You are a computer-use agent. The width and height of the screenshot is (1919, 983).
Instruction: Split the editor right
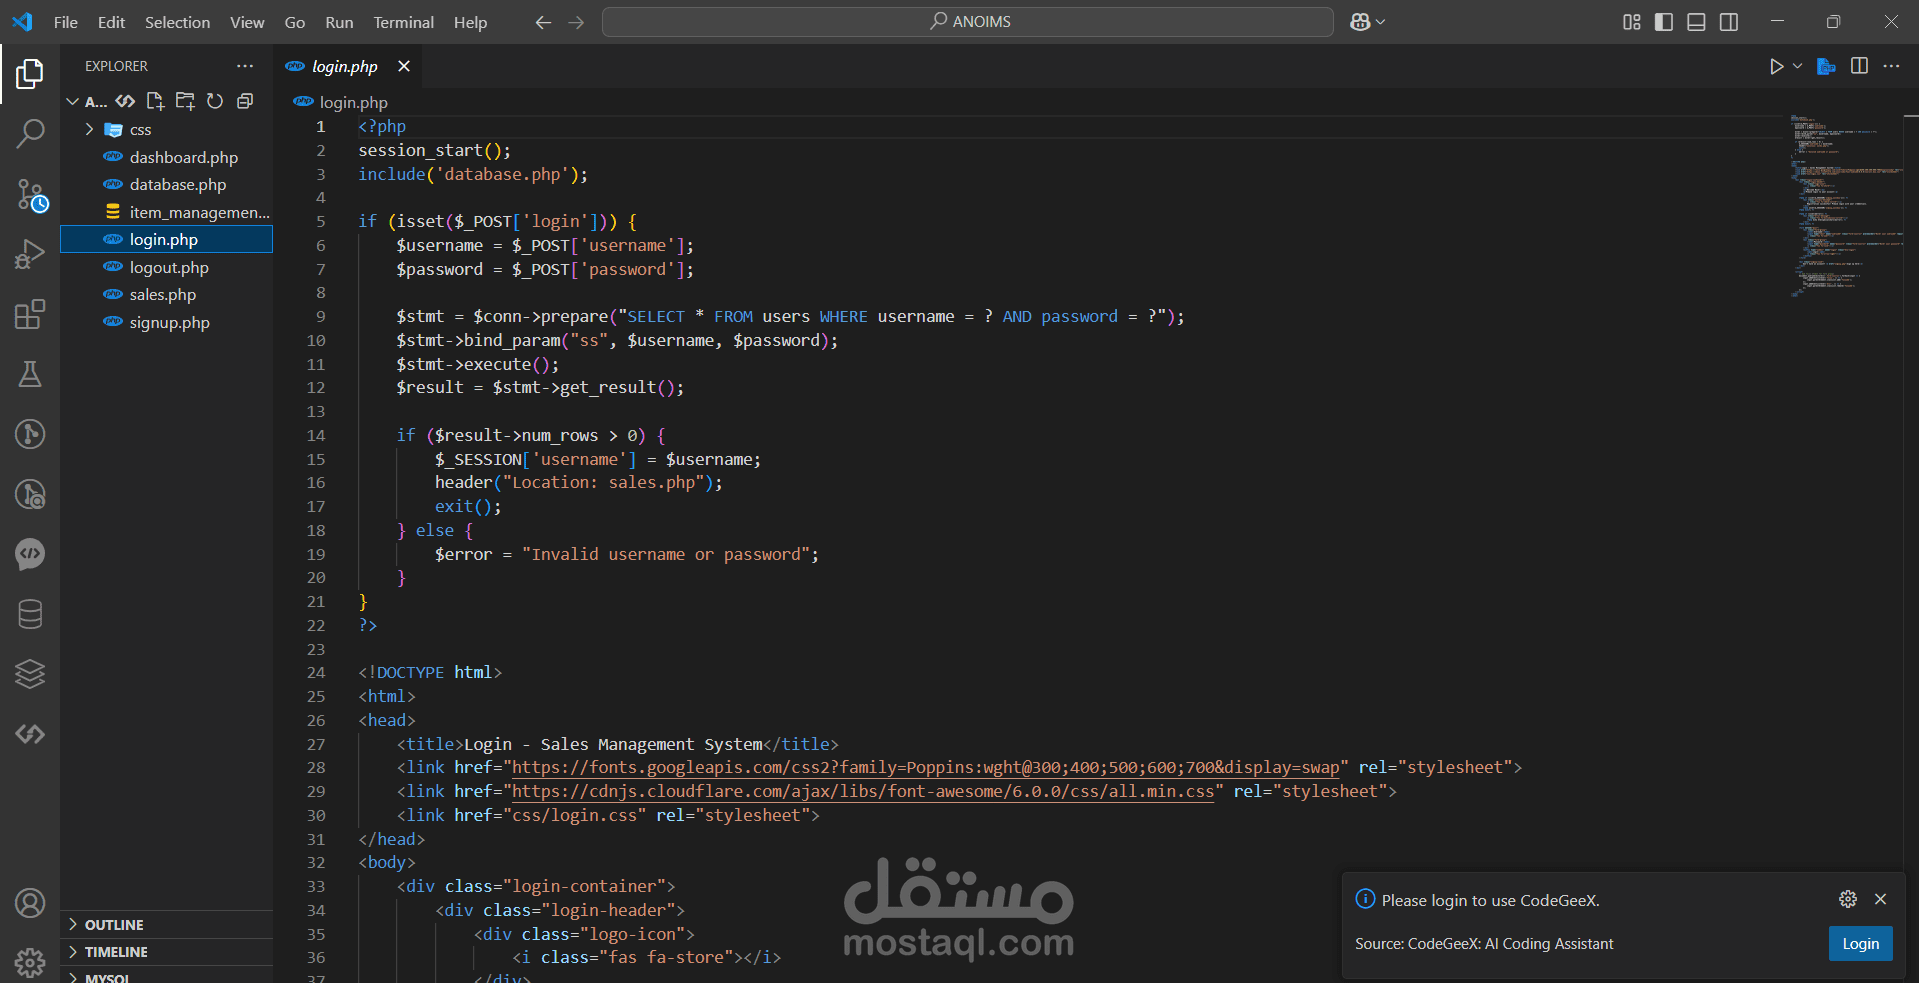1859,66
